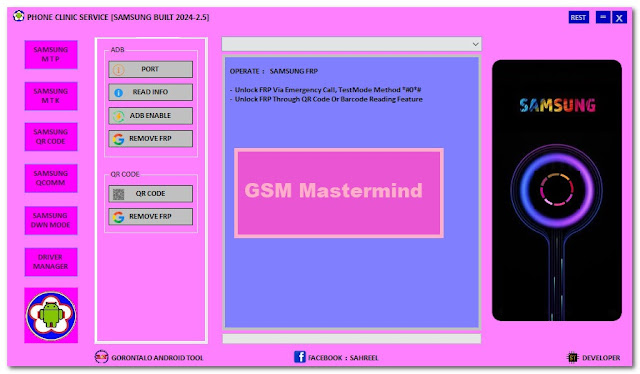This screenshot has height=374, width=640.
Task: Click the window title text
Action: 118,17
